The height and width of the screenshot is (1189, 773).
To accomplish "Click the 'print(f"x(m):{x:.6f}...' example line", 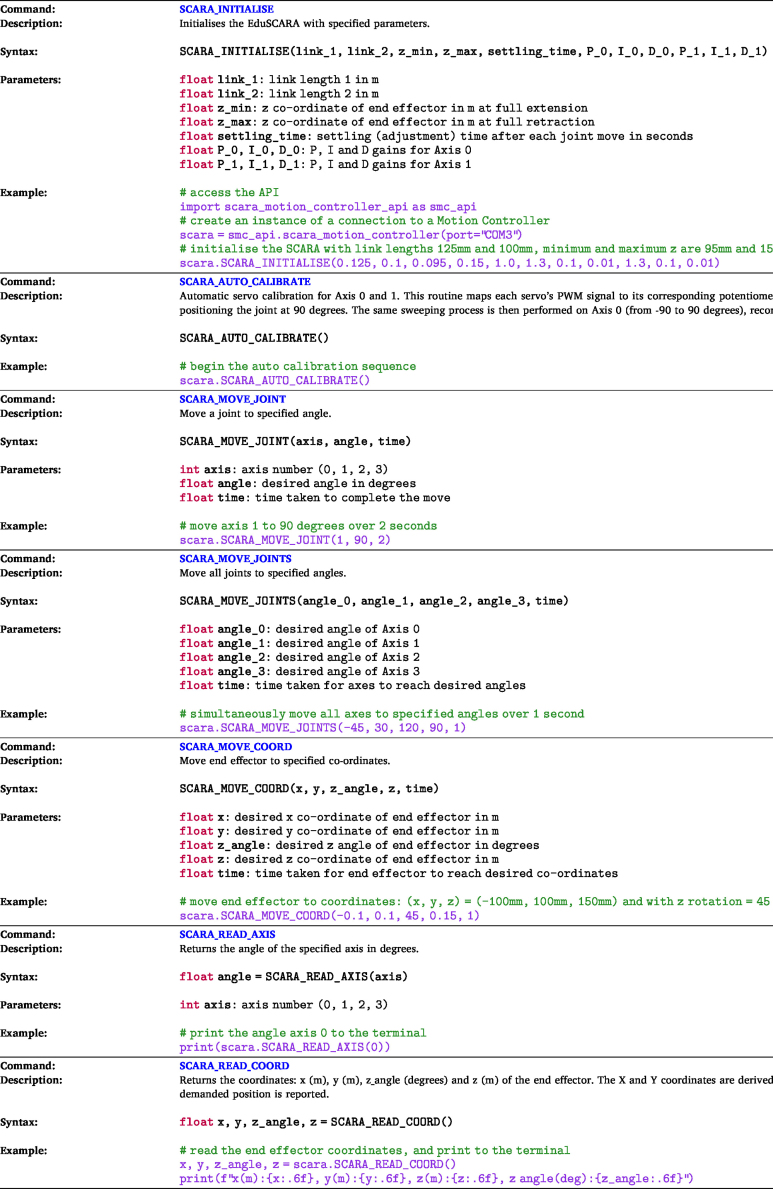I will tap(436, 1179).
